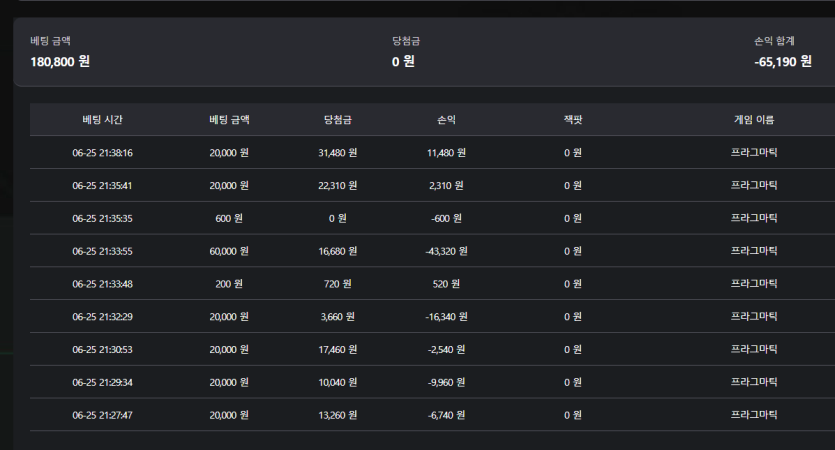Select the winnings cell 16,680 원

coord(338,251)
